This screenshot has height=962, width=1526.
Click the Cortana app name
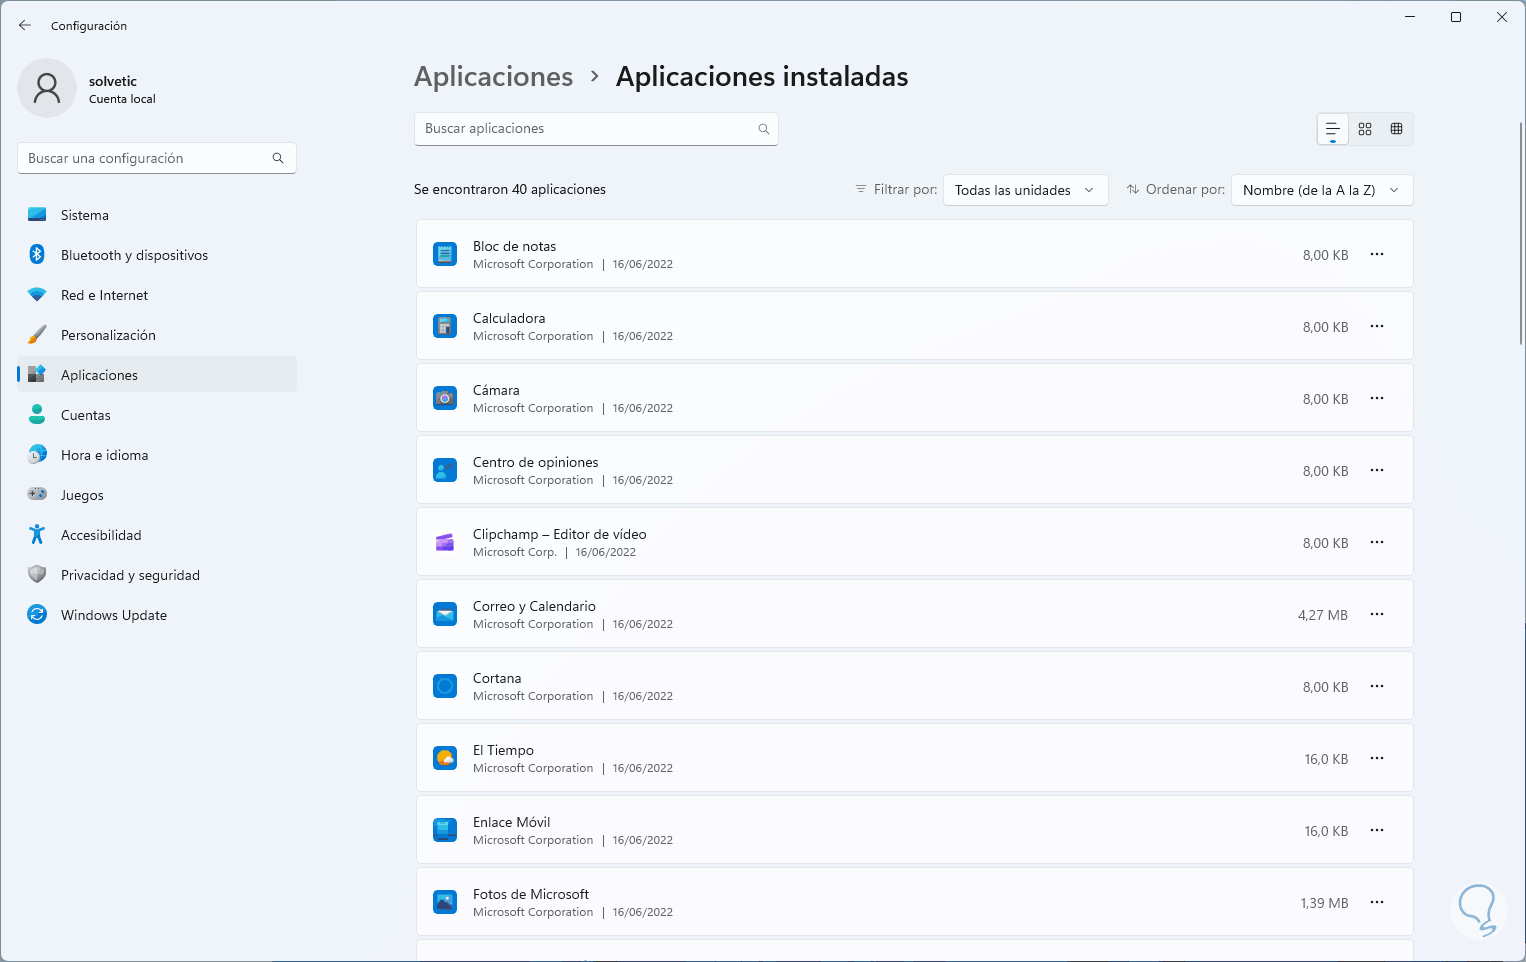pos(497,678)
